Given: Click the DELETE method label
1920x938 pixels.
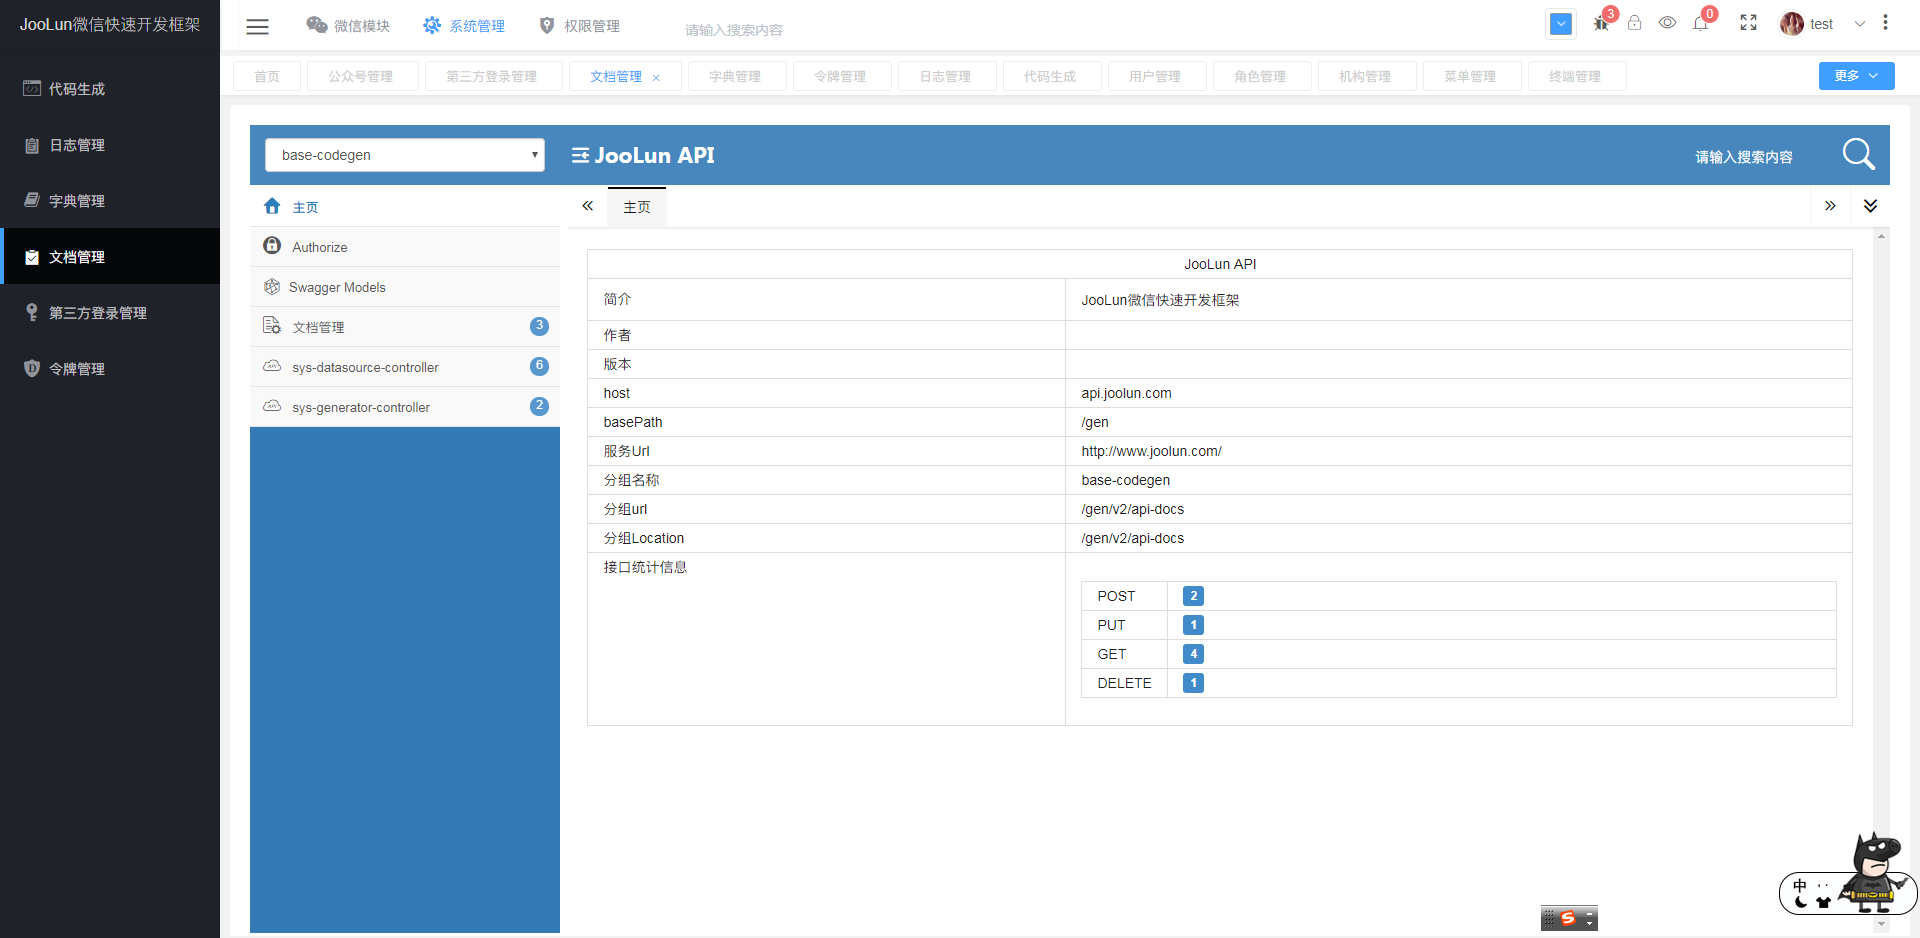Looking at the screenshot, I should pyautogui.click(x=1124, y=683).
